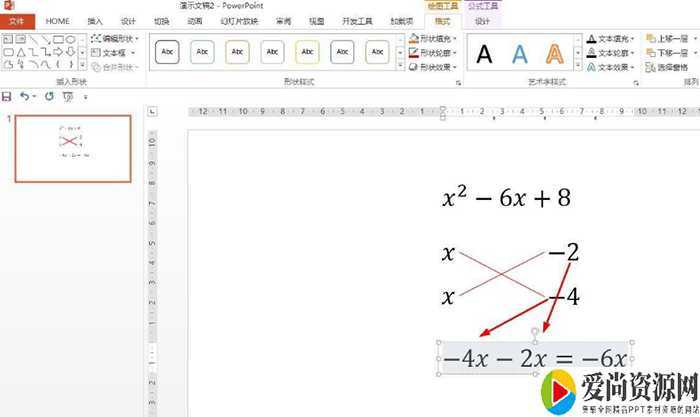The width and height of the screenshot is (700, 417).
Task: Open the 形状填充 (Shape Fill) dropdown
Action: tap(432, 39)
